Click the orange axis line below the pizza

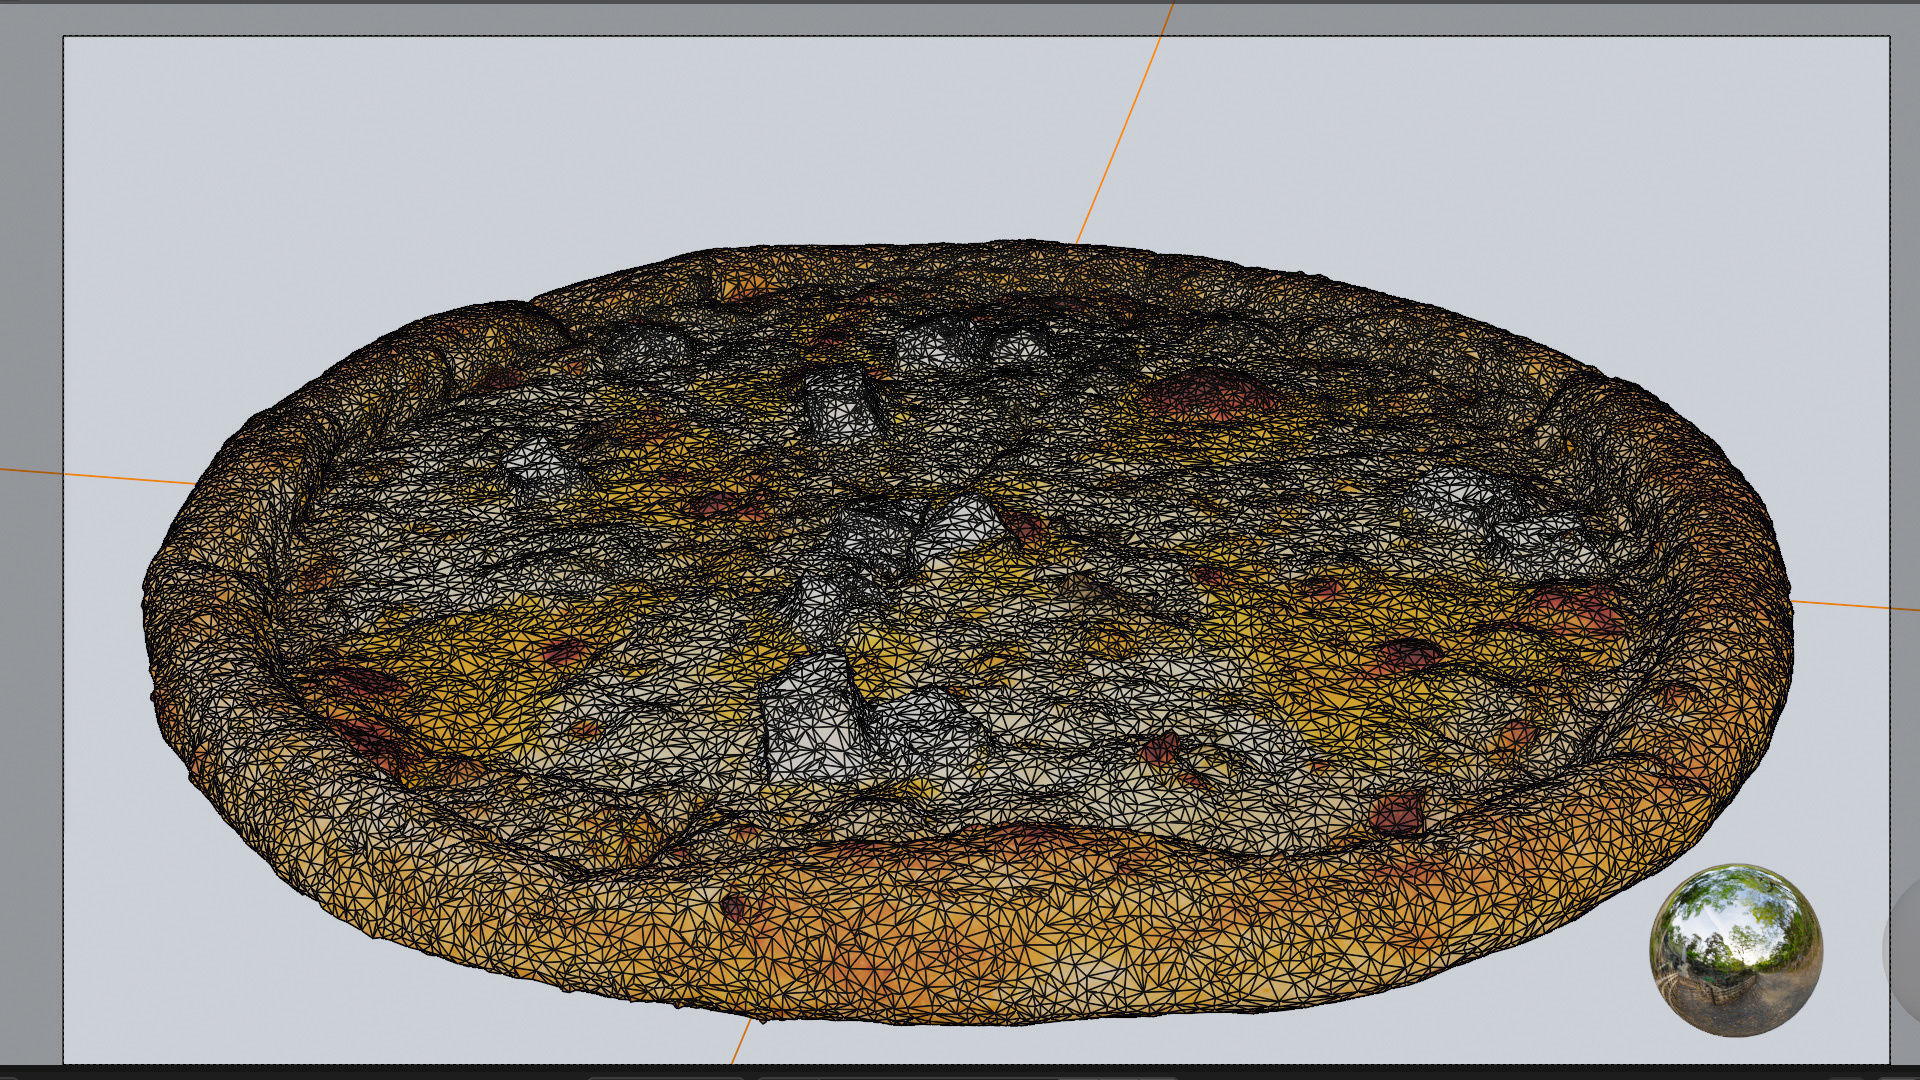[741, 1042]
